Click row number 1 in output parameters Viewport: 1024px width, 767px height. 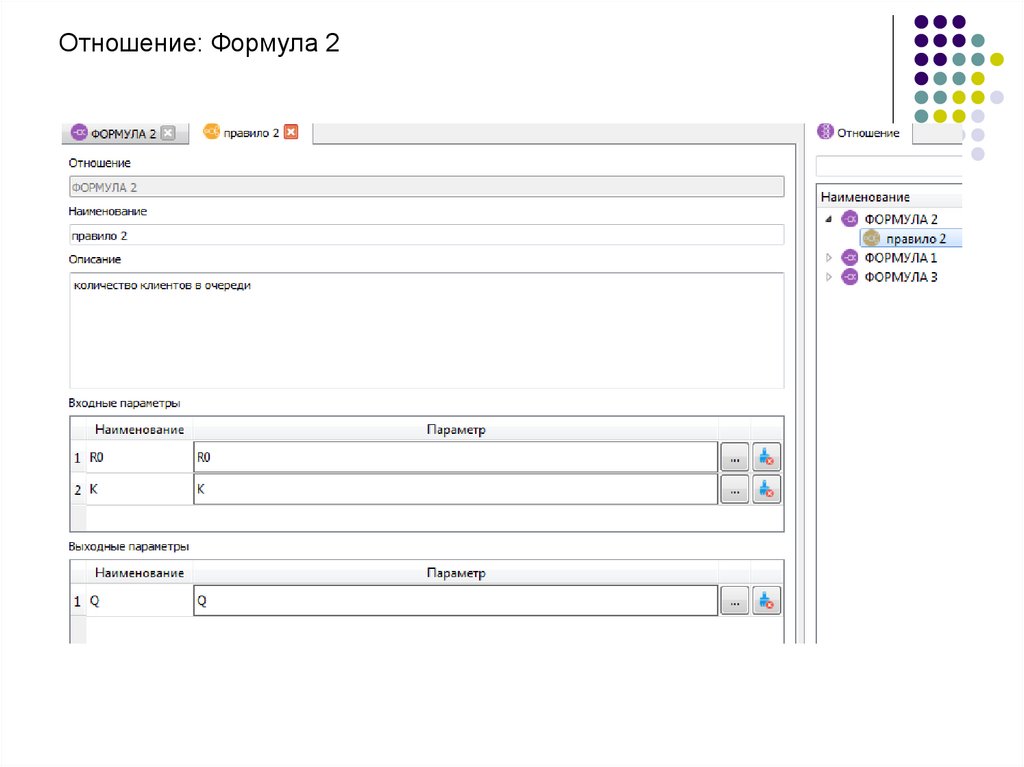click(78, 602)
